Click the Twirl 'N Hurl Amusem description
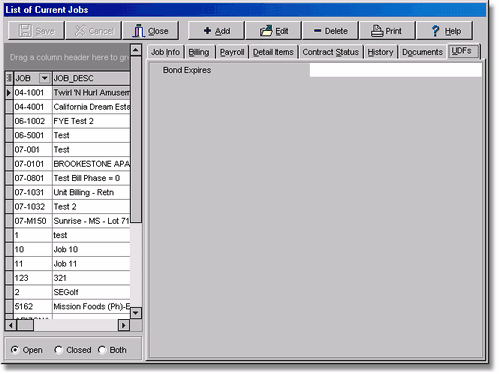Image resolution: width=499 pixels, height=374 pixels. pyautogui.click(x=91, y=93)
